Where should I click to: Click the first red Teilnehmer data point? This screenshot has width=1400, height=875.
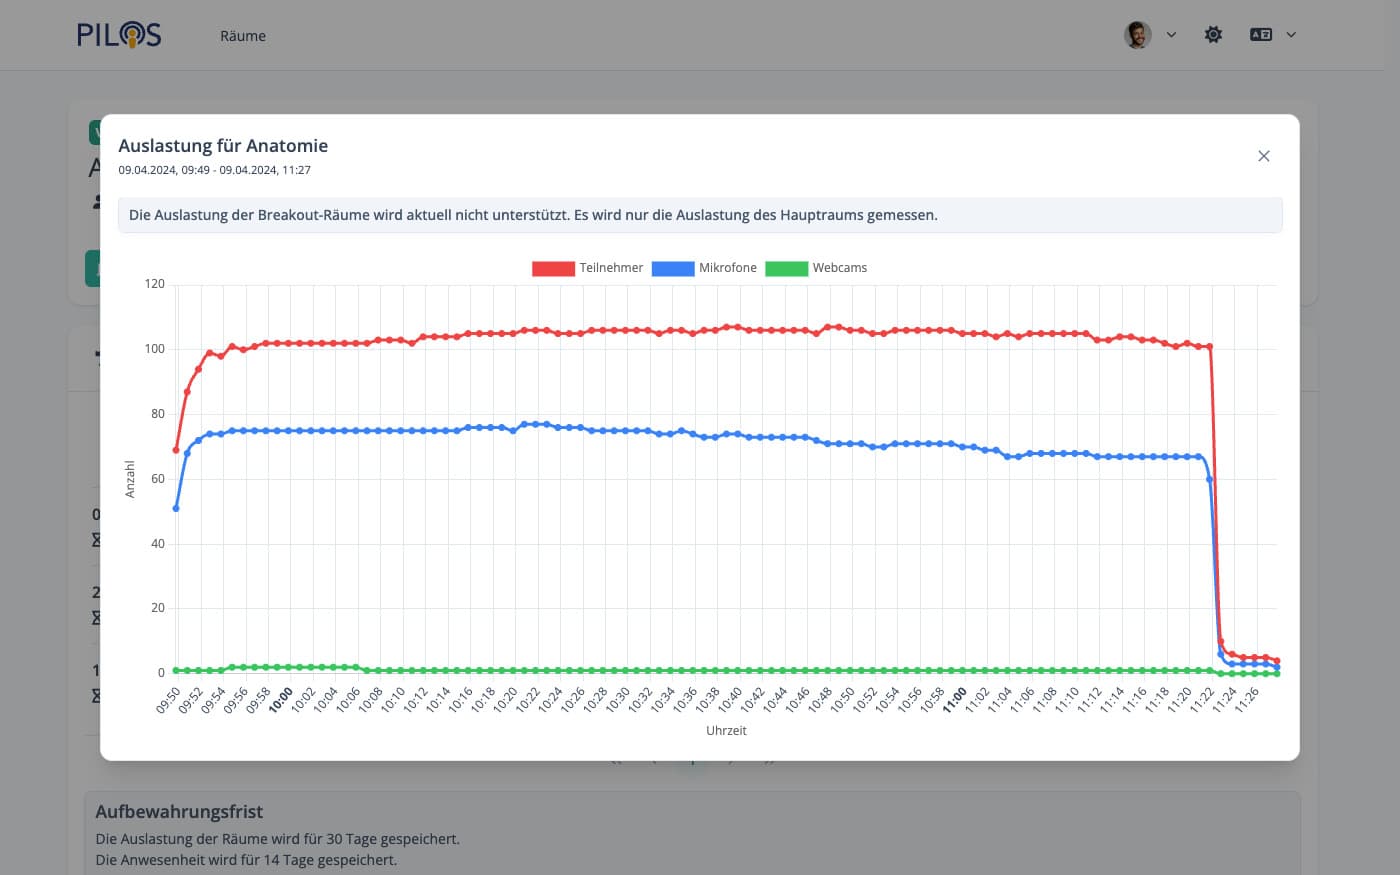[176, 450]
